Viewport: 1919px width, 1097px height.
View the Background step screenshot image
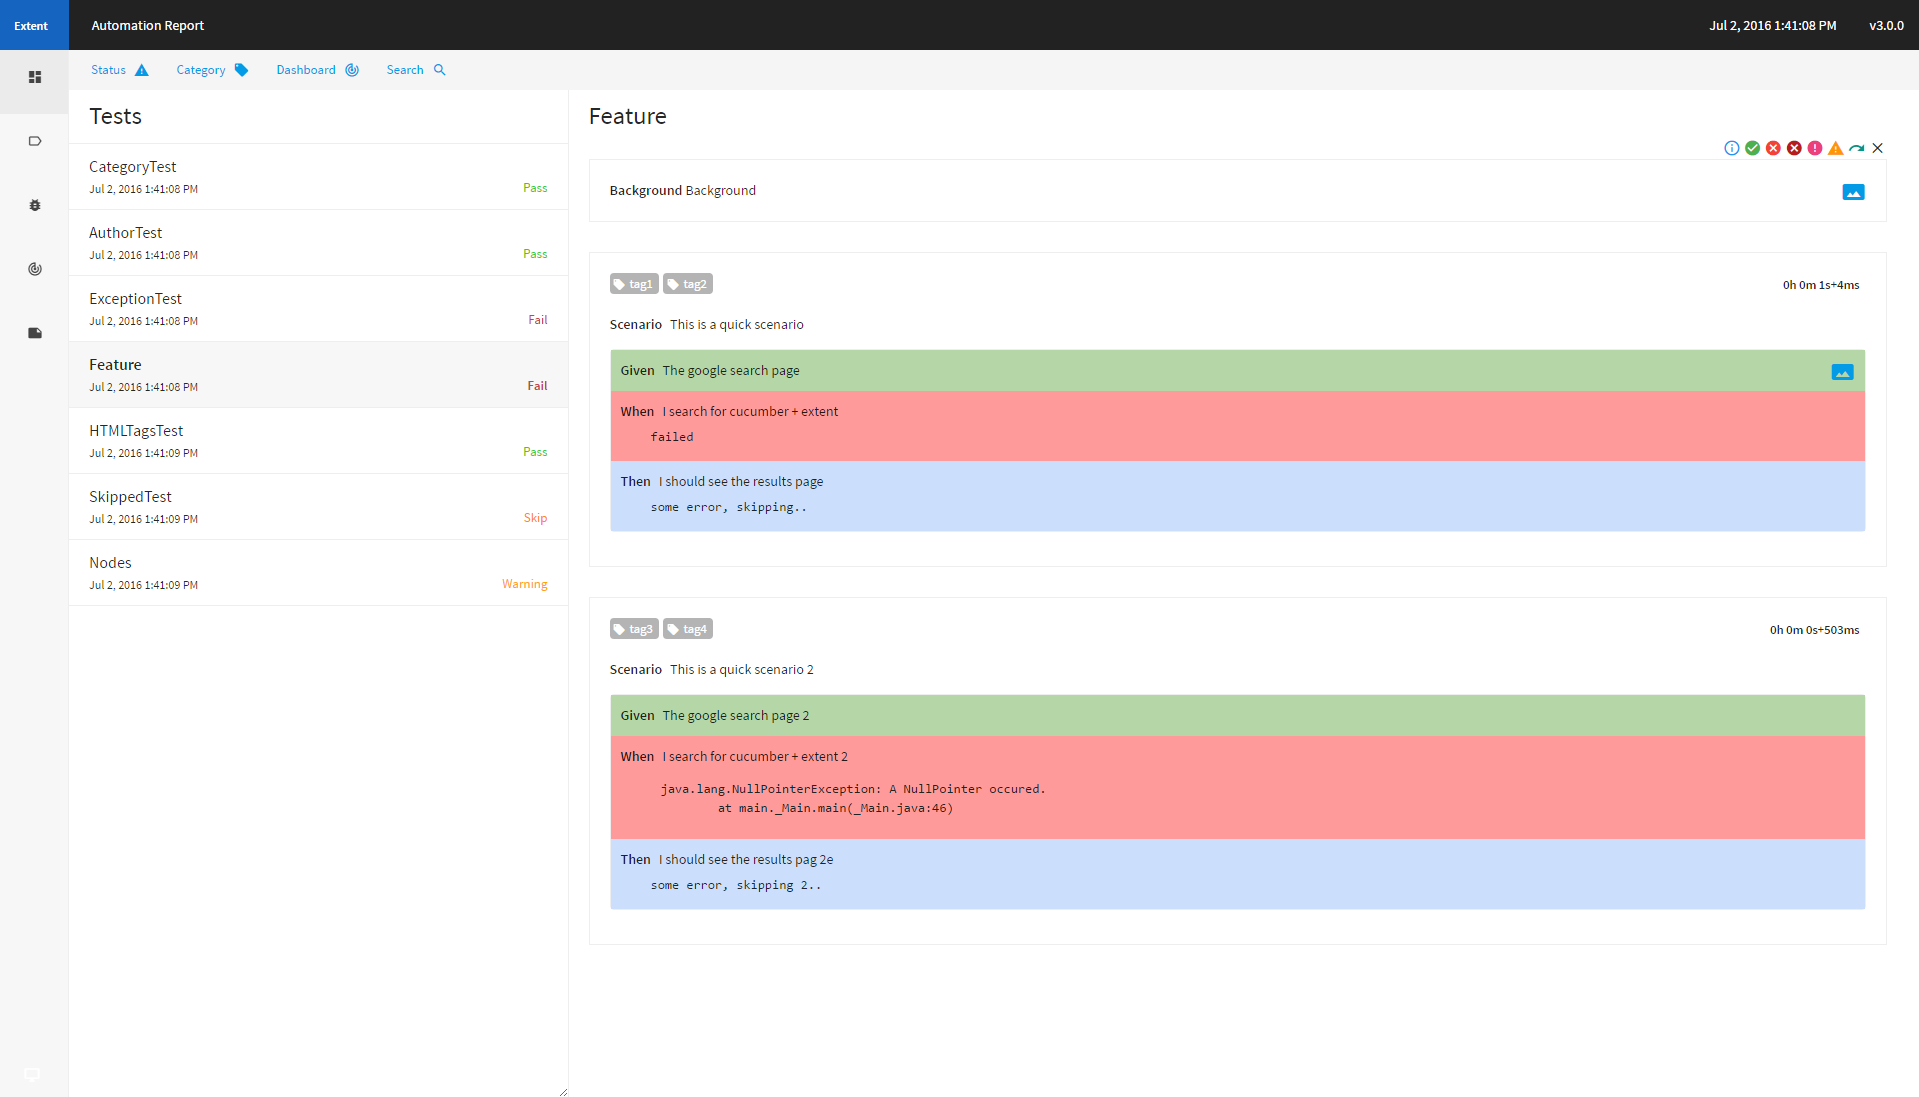click(1853, 192)
